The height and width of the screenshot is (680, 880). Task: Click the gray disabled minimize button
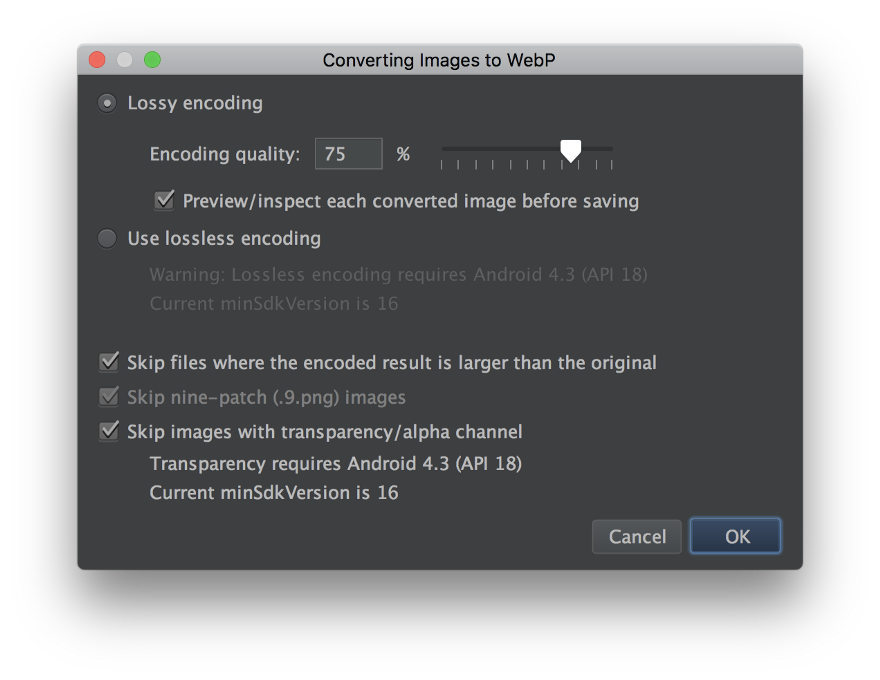point(125,59)
